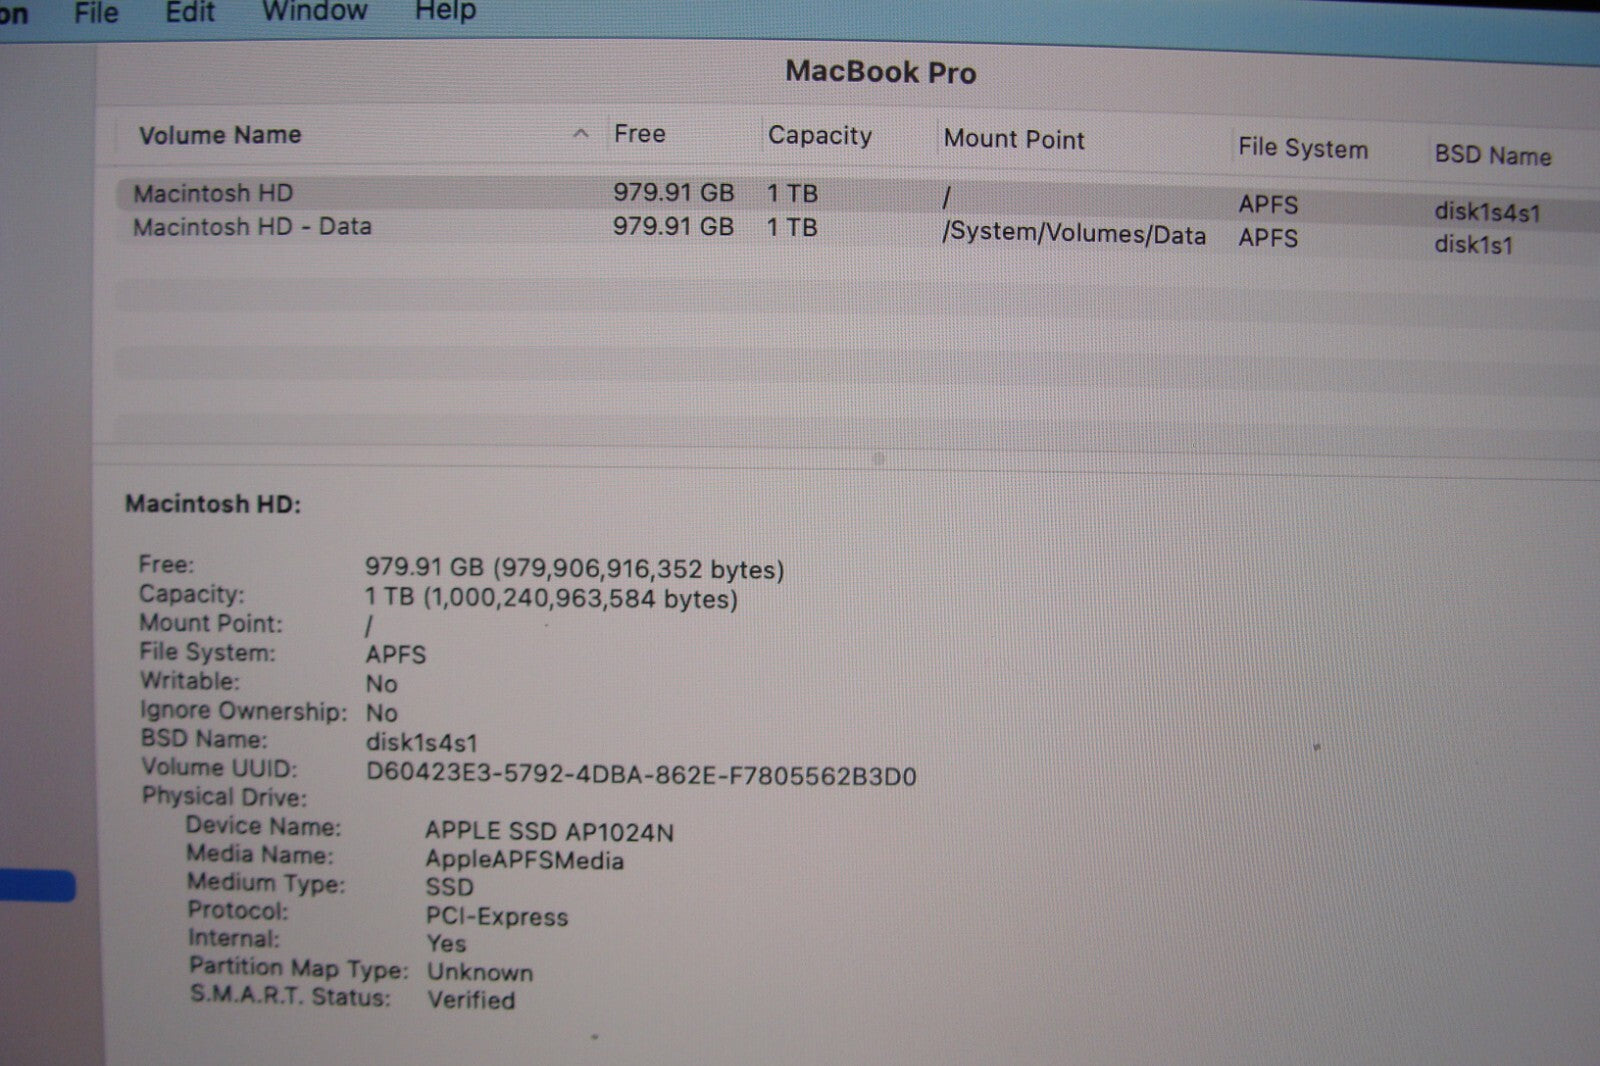The width and height of the screenshot is (1600, 1066).
Task: Toggle sort order arrow in Volume Name column
Action: 580,134
